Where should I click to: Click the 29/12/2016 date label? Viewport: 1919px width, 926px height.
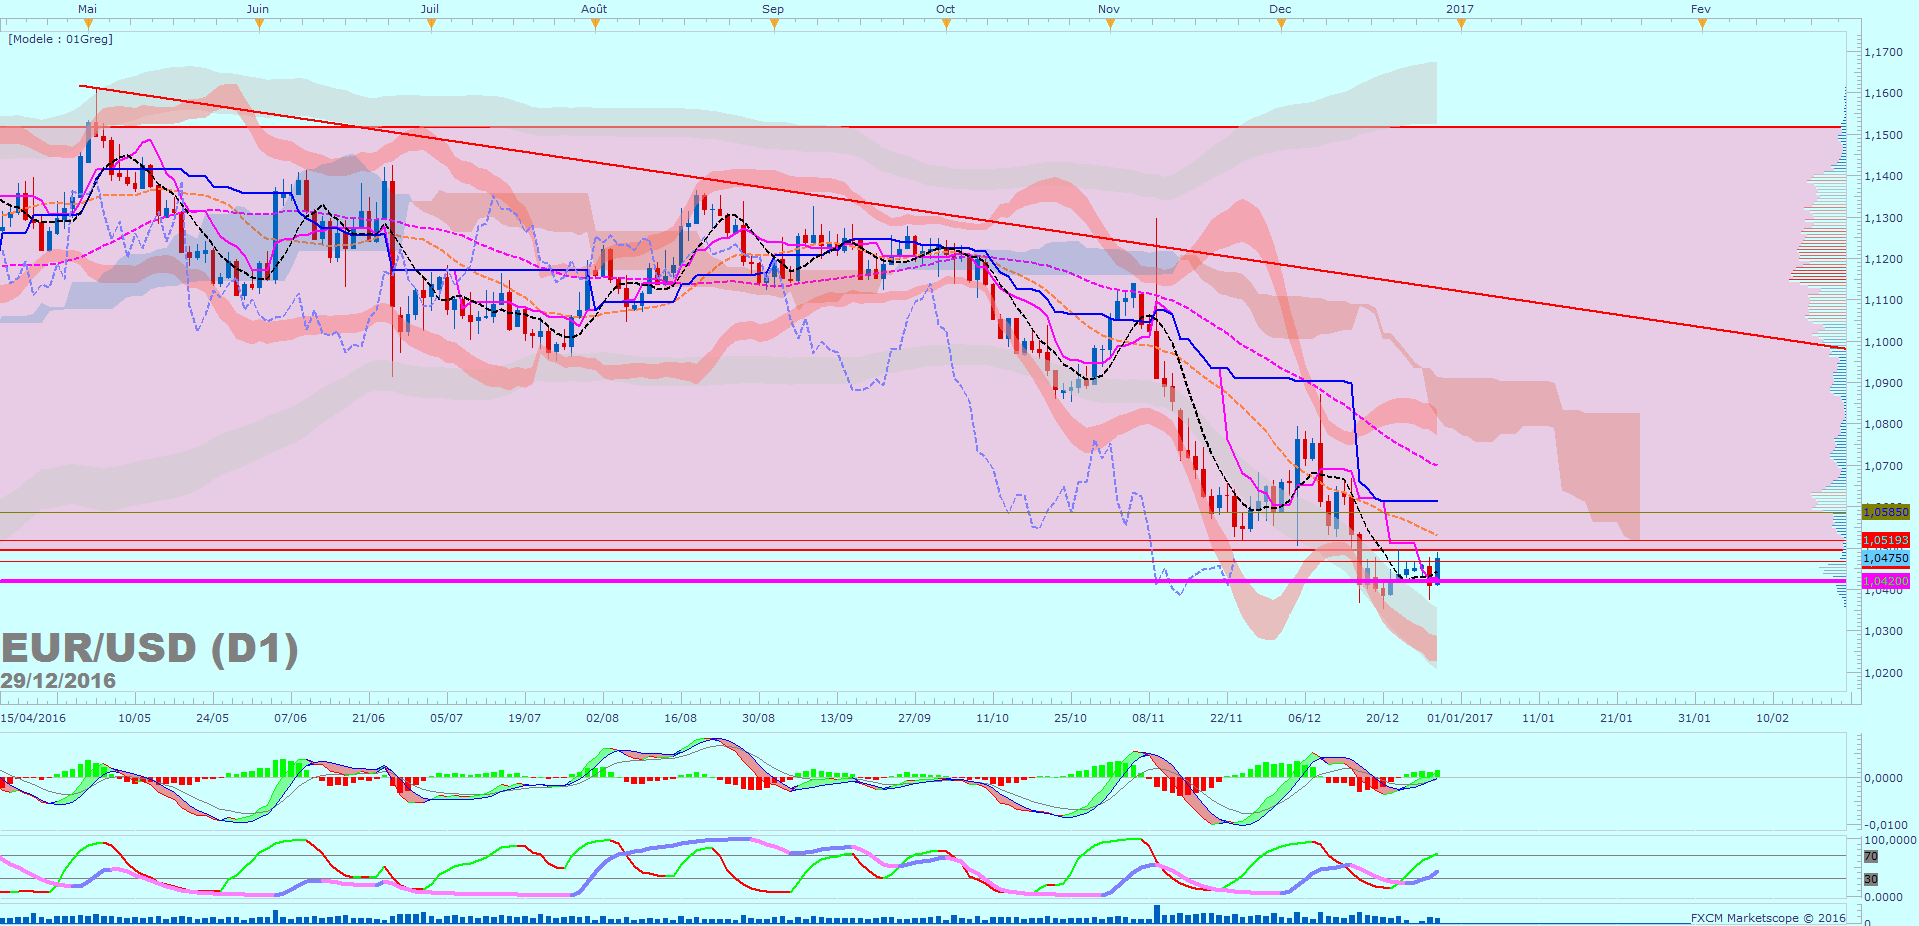tap(58, 681)
